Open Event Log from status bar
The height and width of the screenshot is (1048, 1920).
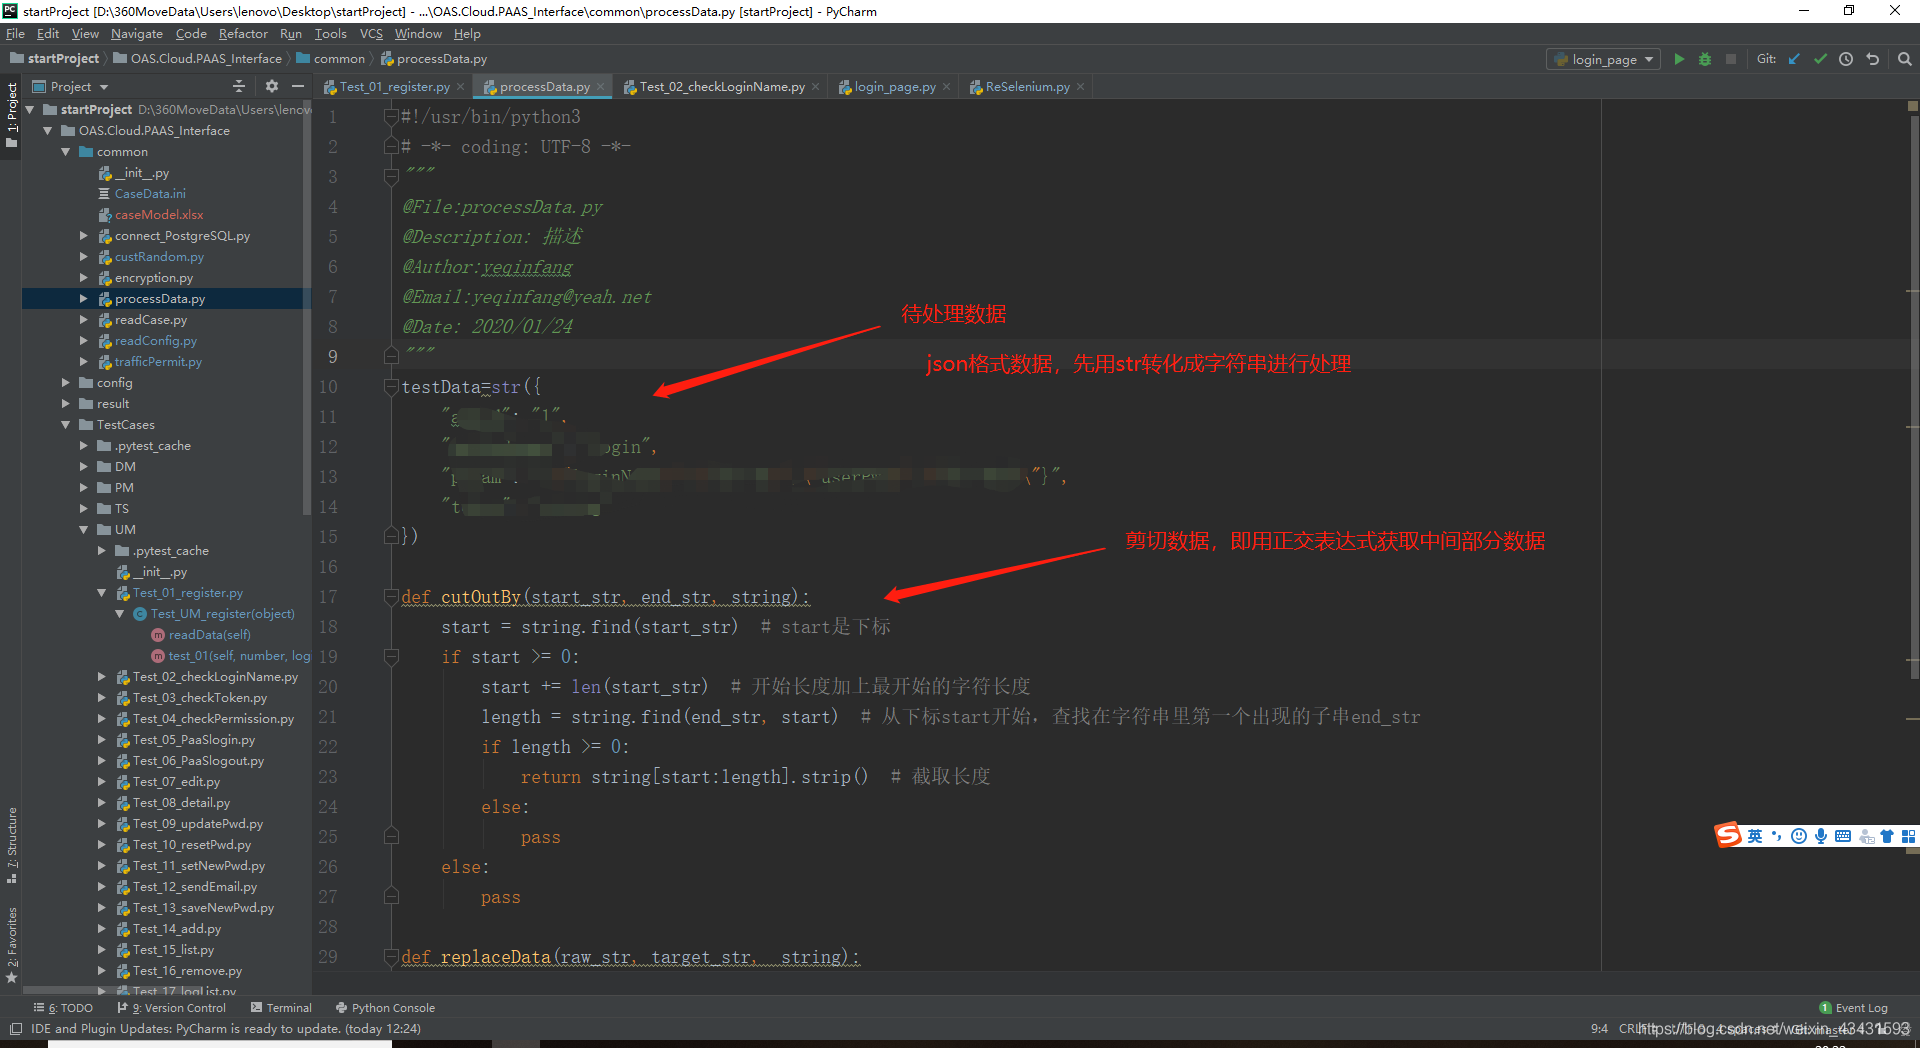pyautogui.click(x=1853, y=1008)
